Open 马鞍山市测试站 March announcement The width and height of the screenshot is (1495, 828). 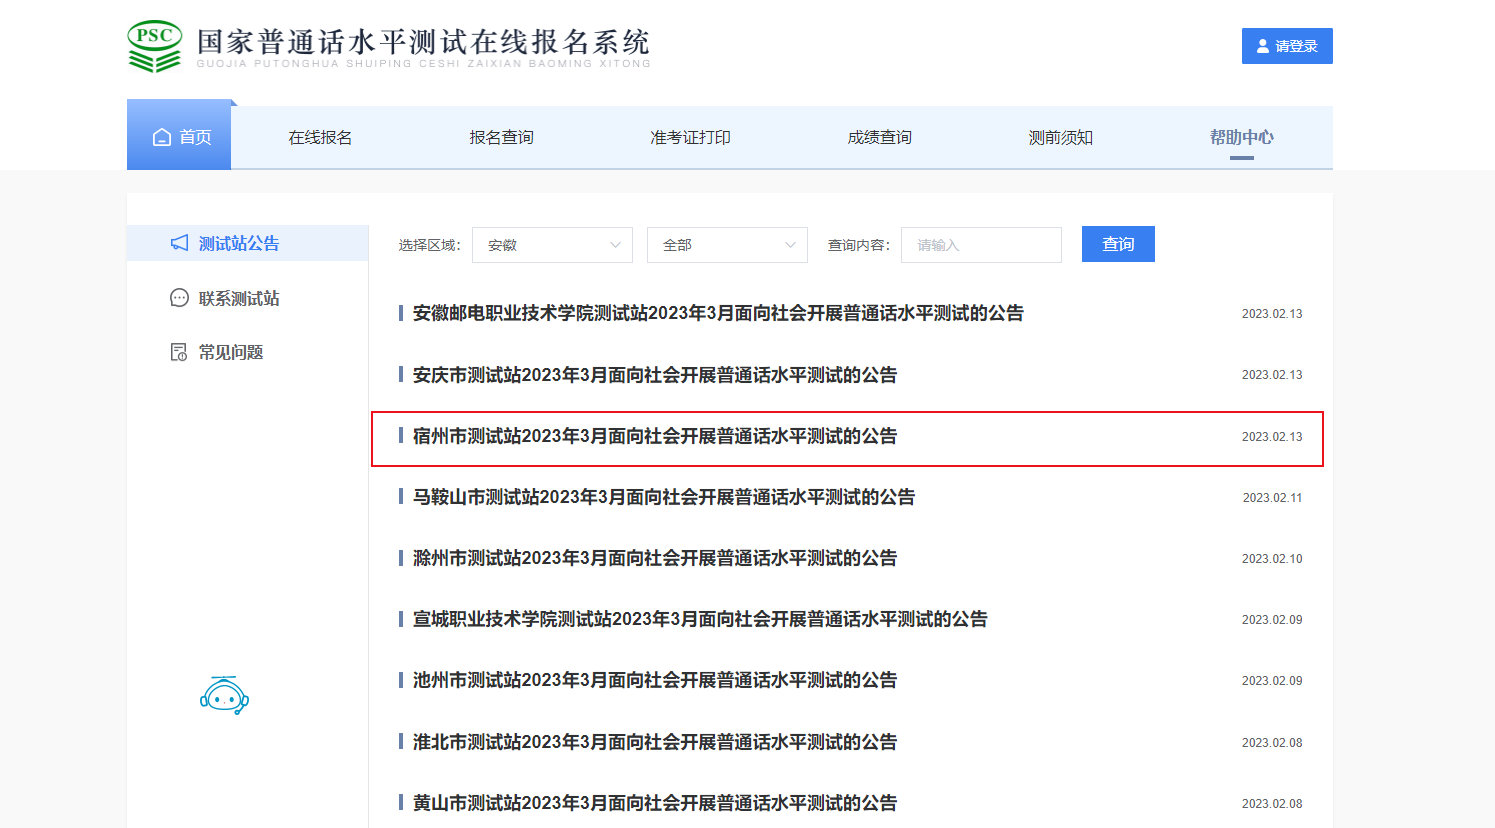664,497
